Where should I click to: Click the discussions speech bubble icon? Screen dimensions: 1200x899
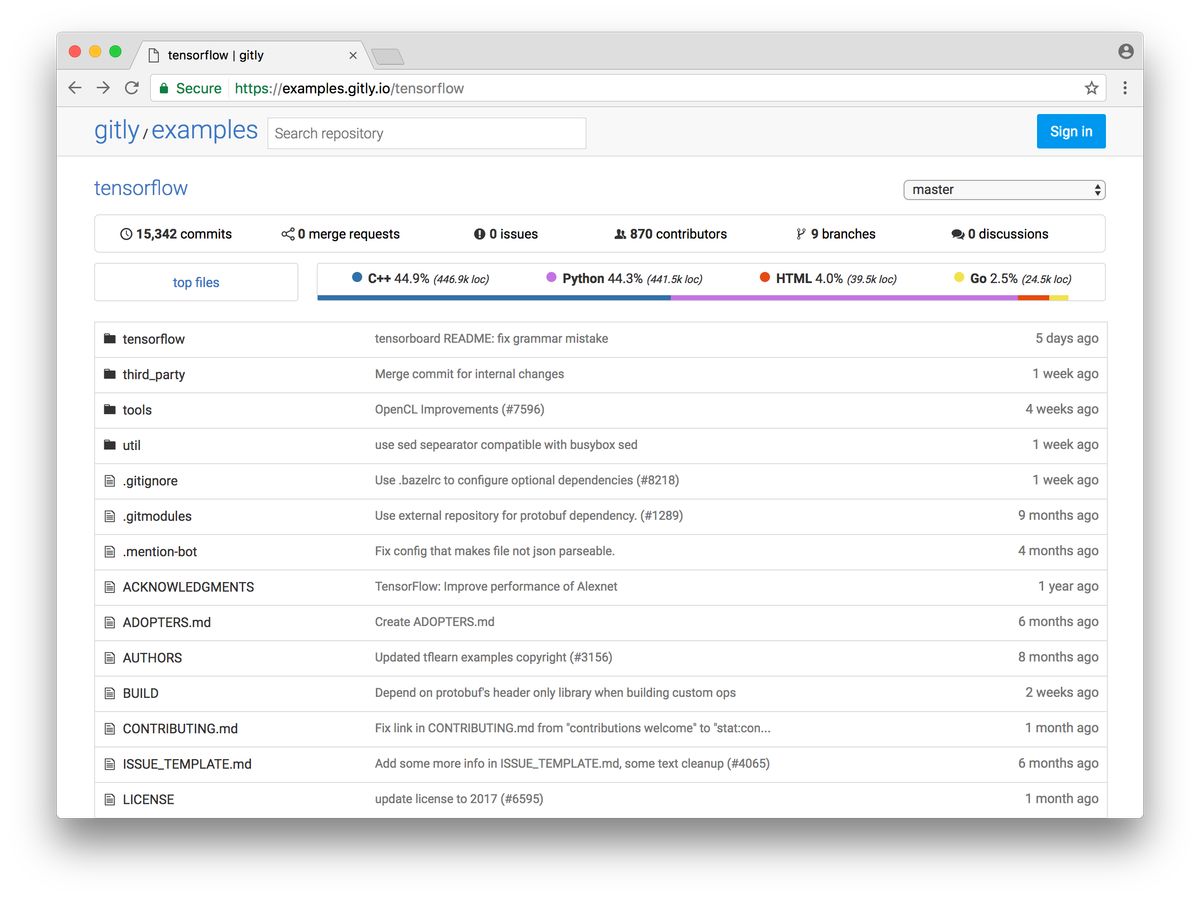pos(957,233)
